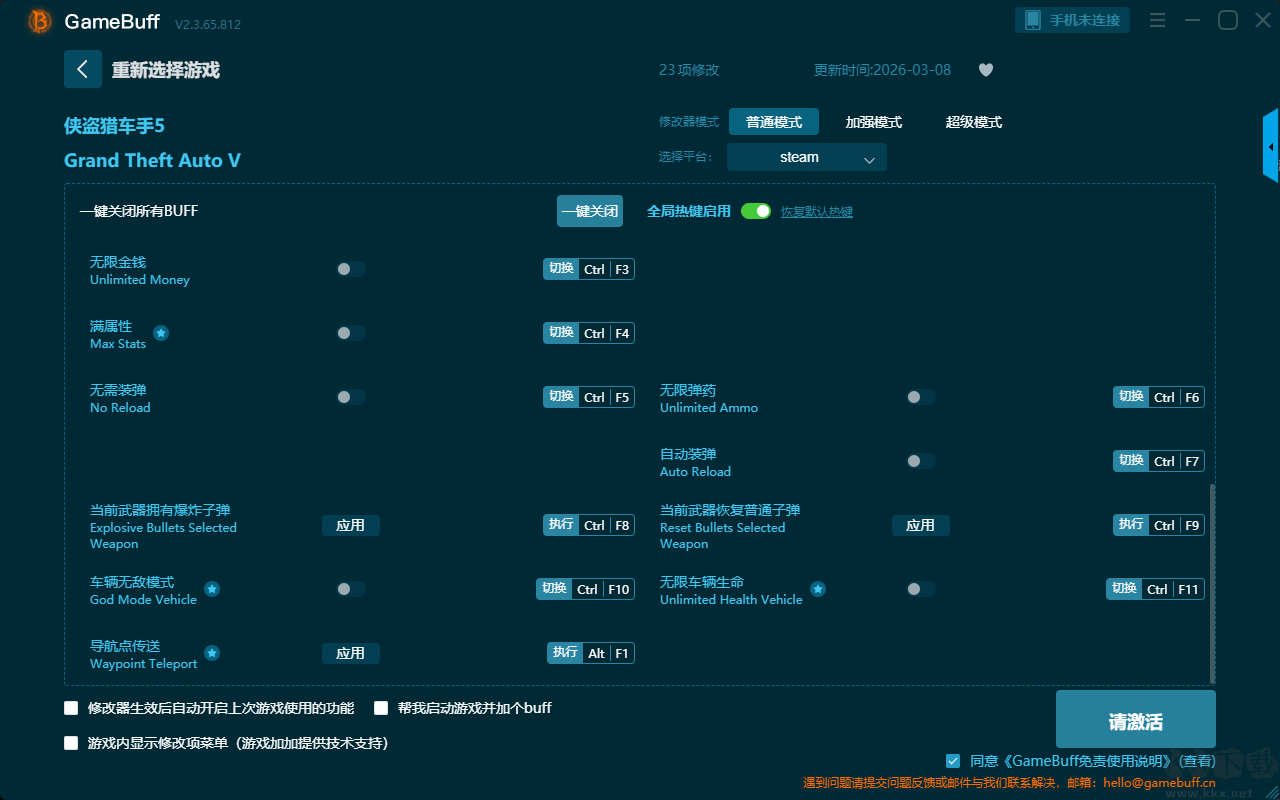
Task: Switch to enhanced mode tab (加强模式)
Action: 874,122
